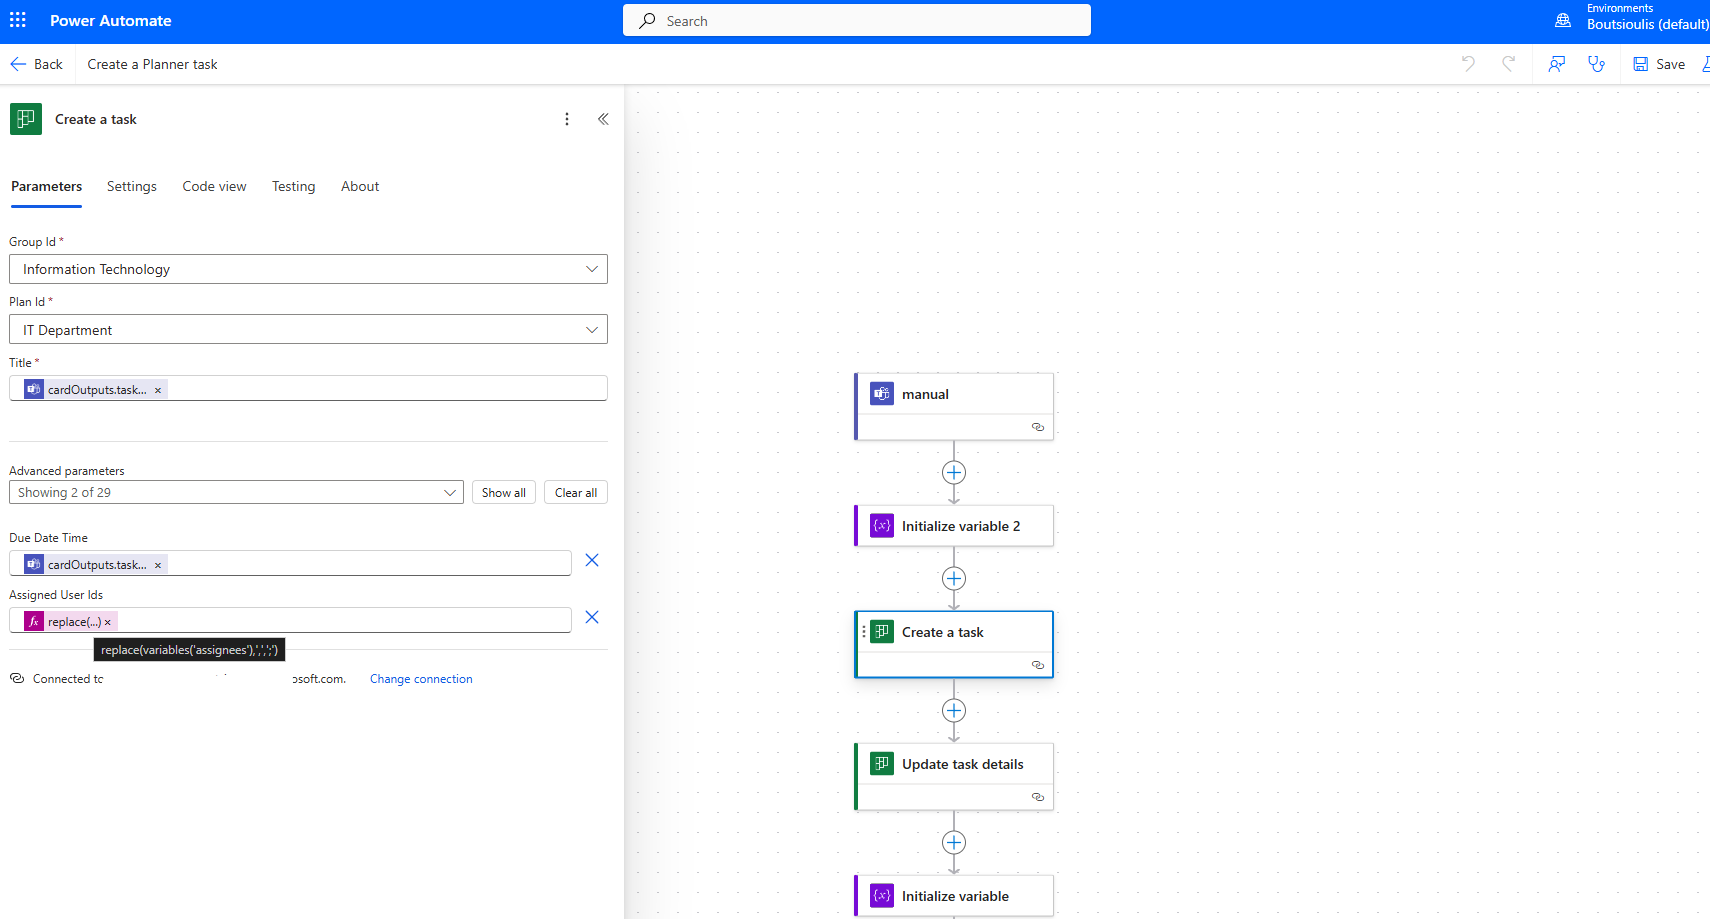Click the Save button label
The width and height of the screenshot is (1710, 919).
[1670, 64]
